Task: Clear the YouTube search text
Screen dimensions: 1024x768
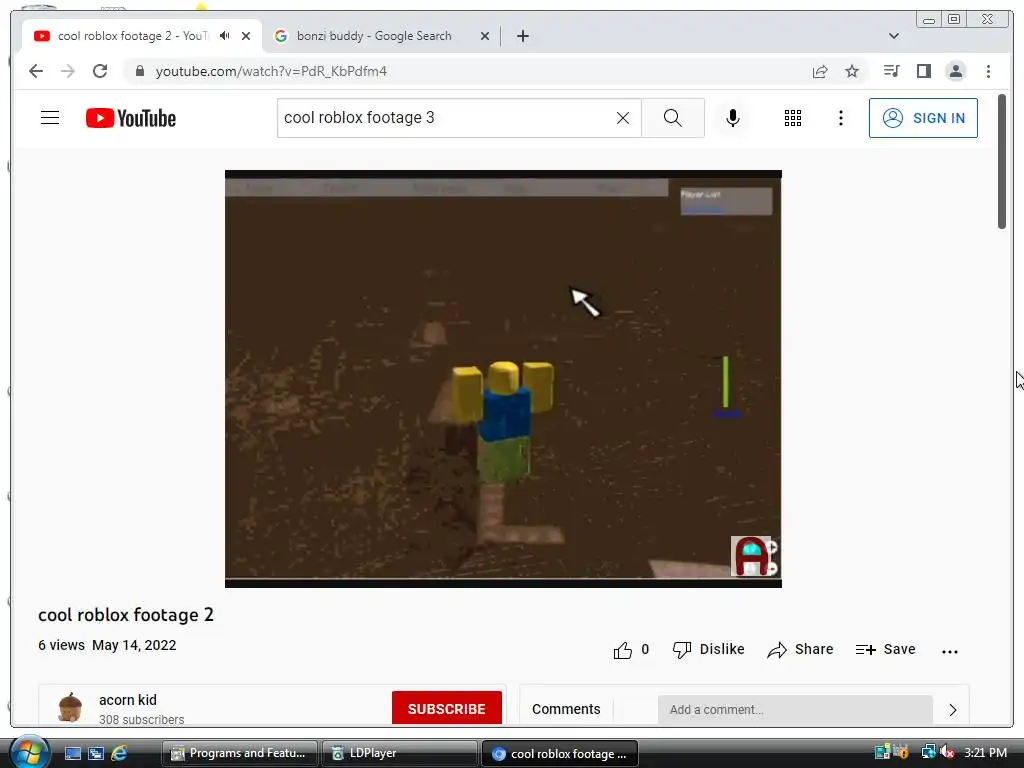Action: tap(623, 118)
